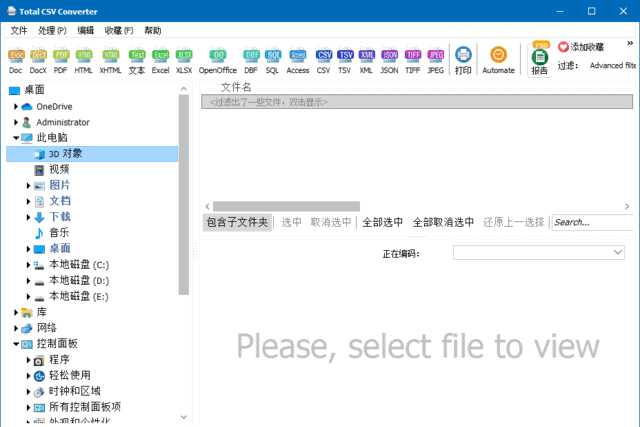640x427 pixels.
Task: Focus the Search... input field
Action: point(592,222)
